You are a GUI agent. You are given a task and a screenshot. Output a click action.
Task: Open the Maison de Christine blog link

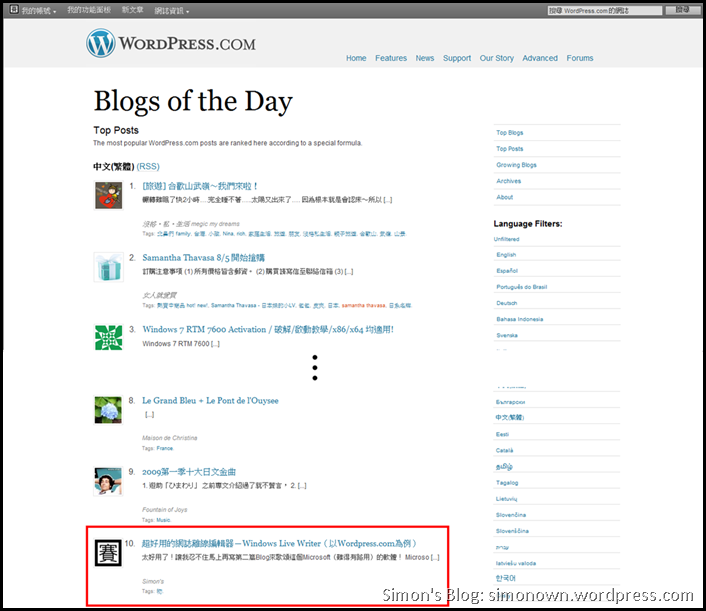tap(170, 438)
